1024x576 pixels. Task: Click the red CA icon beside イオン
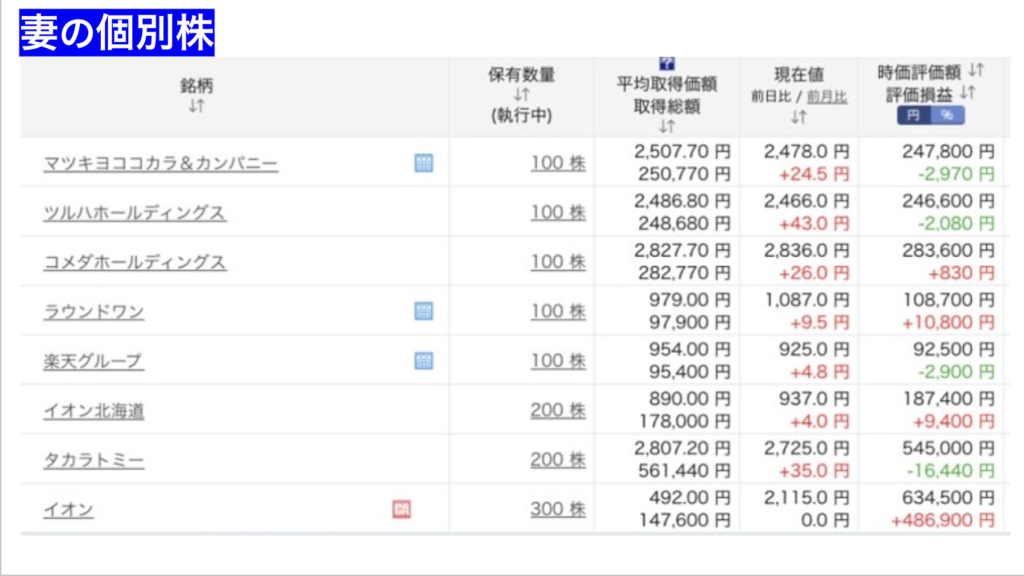pyautogui.click(x=402, y=510)
